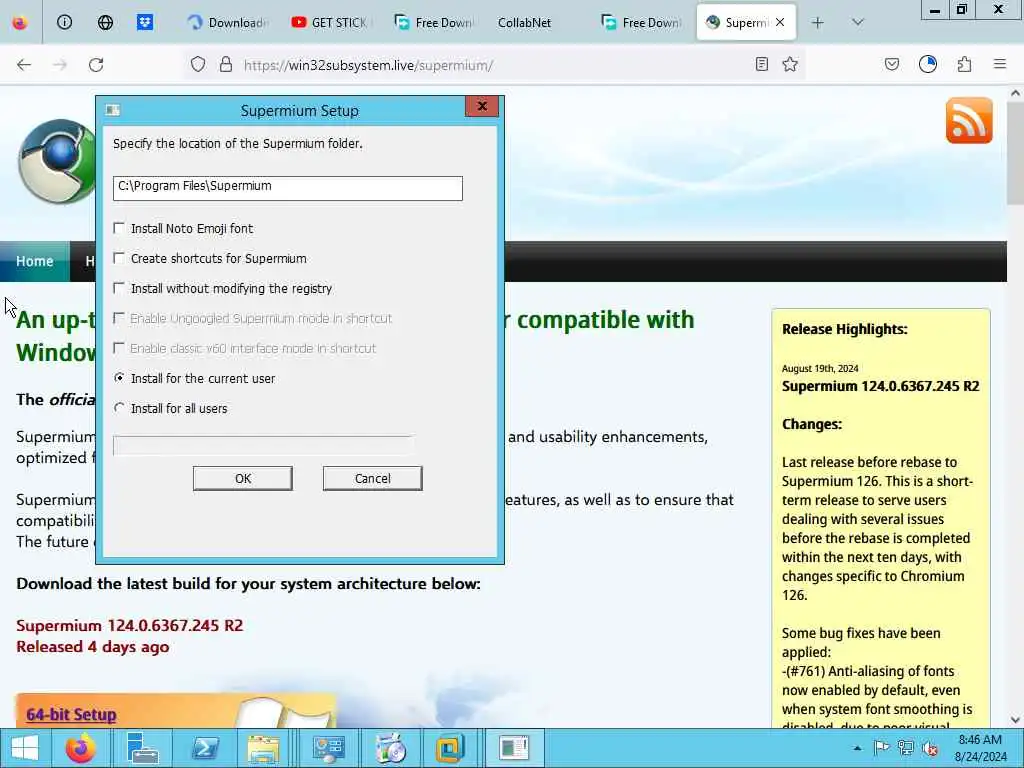Open Firefox account icon
Screen dimensions: 1024x768
927,64
